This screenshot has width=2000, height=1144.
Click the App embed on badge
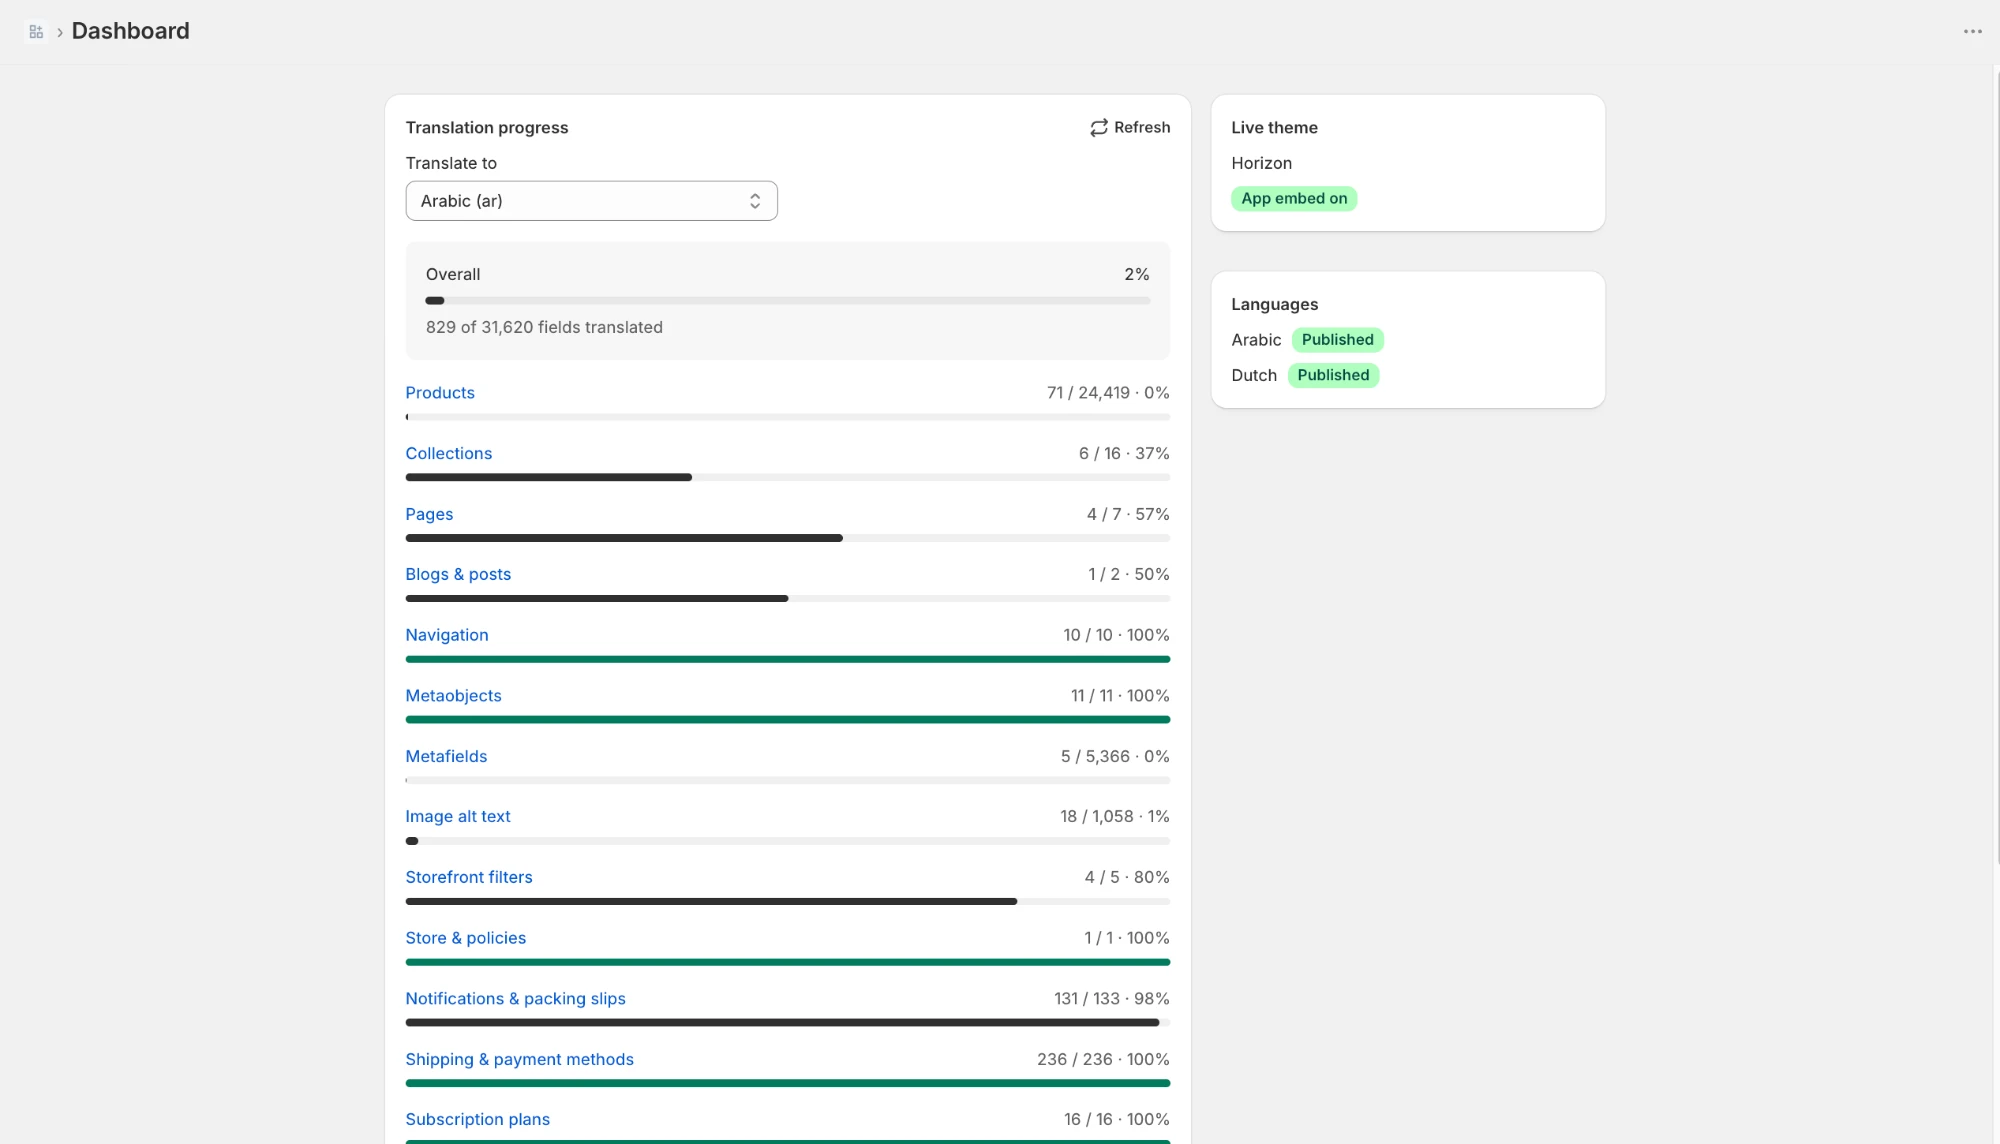point(1294,198)
